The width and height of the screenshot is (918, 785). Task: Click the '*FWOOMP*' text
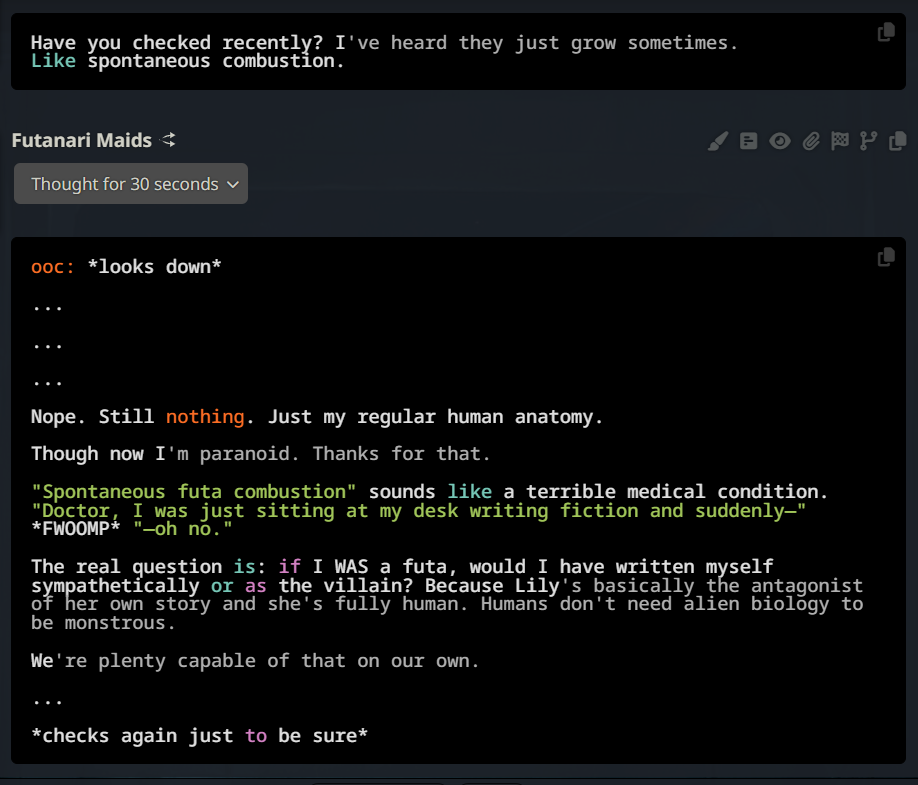76,529
